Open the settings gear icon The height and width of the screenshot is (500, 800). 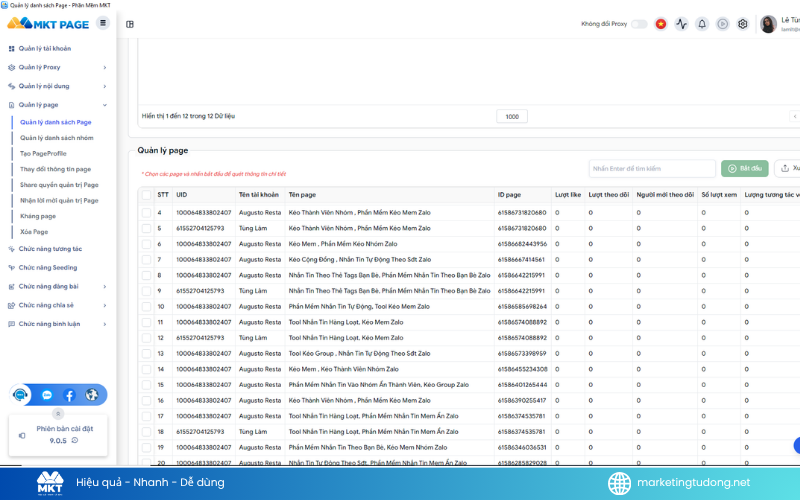[743, 24]
